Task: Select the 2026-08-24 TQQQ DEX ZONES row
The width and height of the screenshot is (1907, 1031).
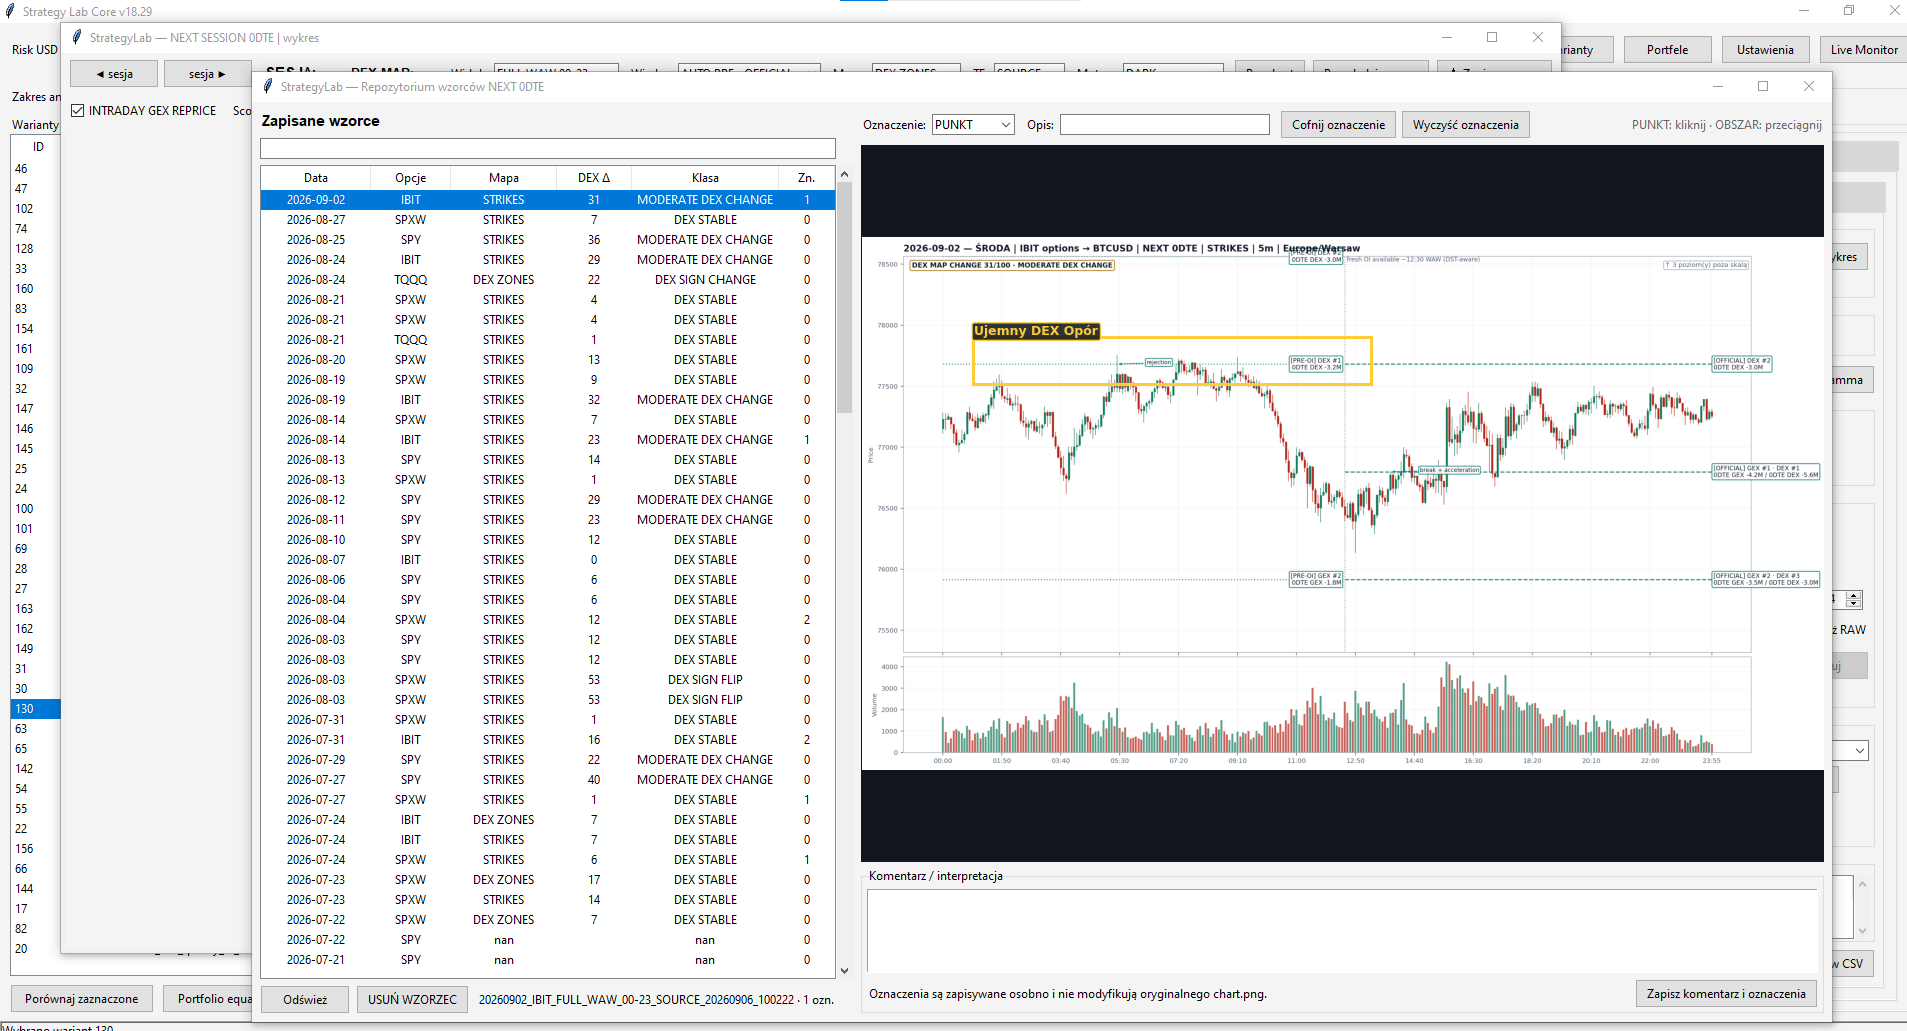Action: (548, 280)
